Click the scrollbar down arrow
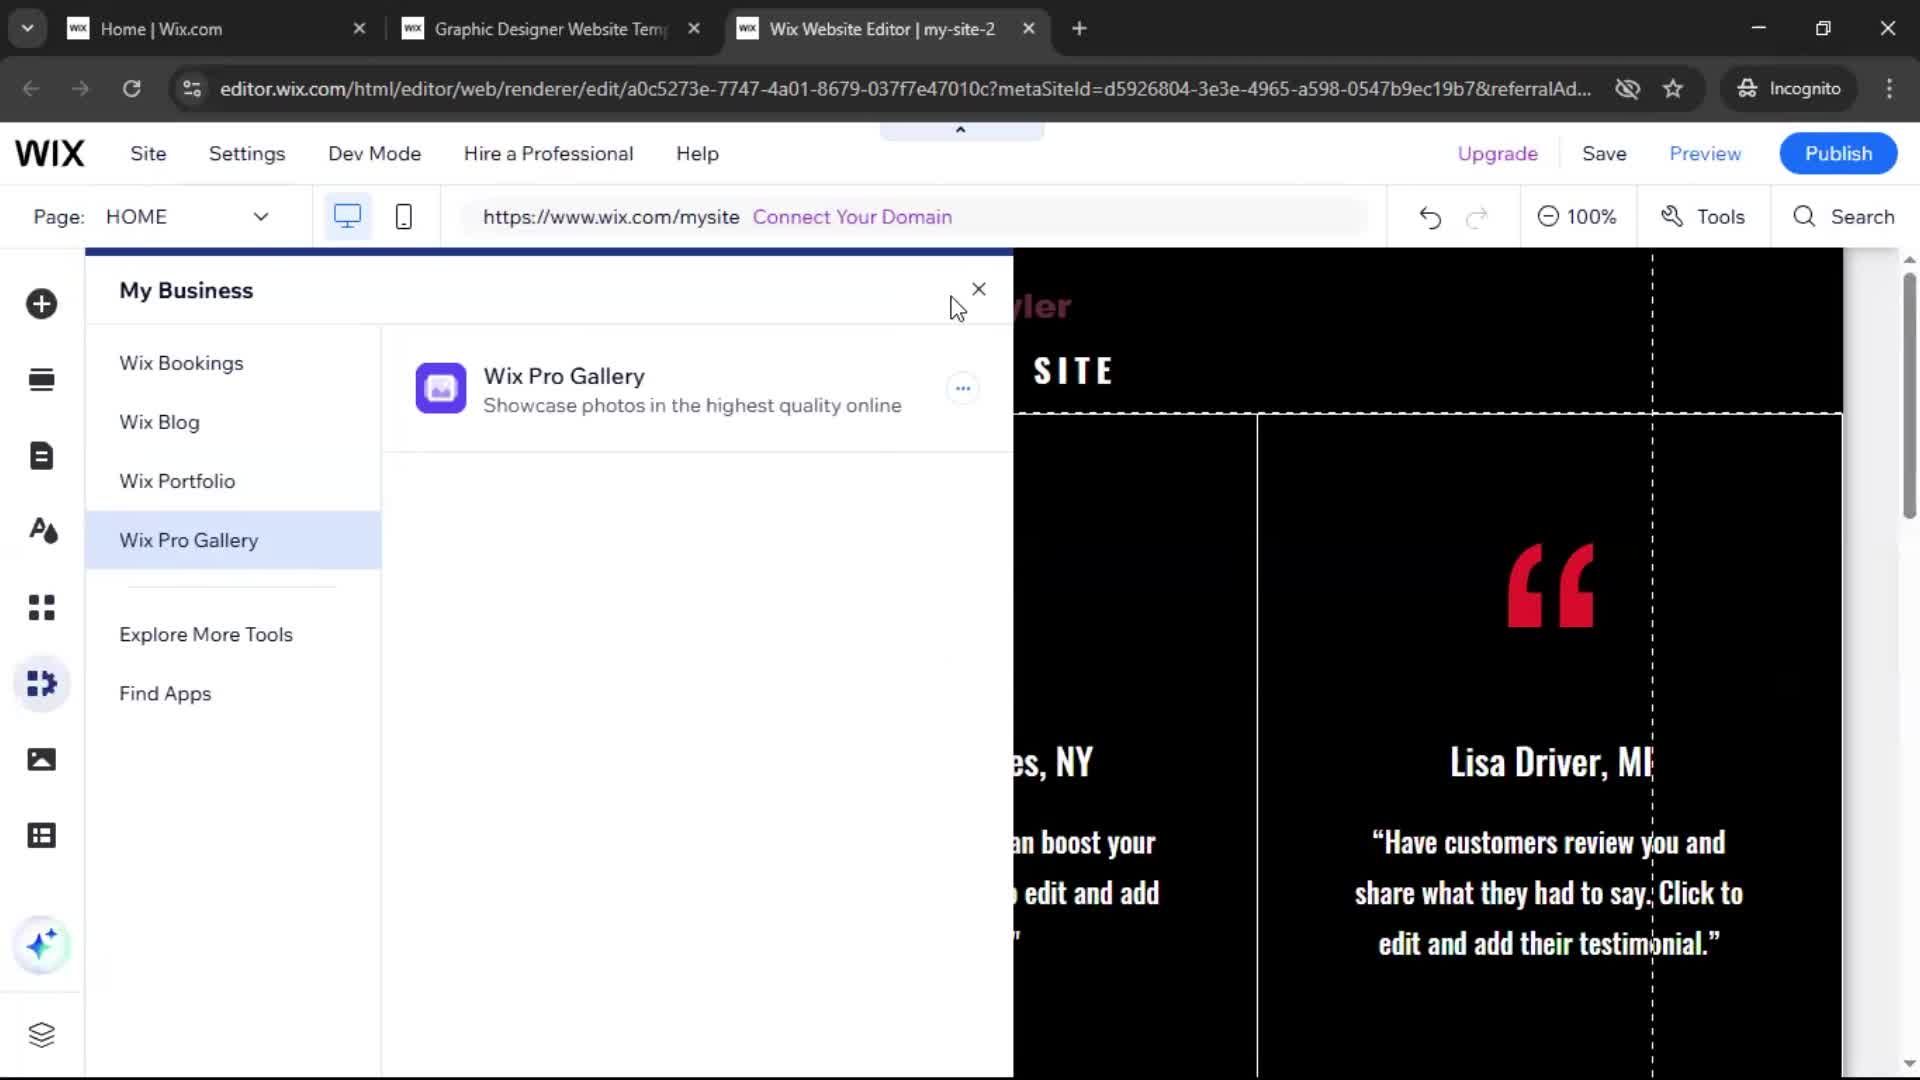Screen dimensions: 1920x1080 tap(1909, 1064)
